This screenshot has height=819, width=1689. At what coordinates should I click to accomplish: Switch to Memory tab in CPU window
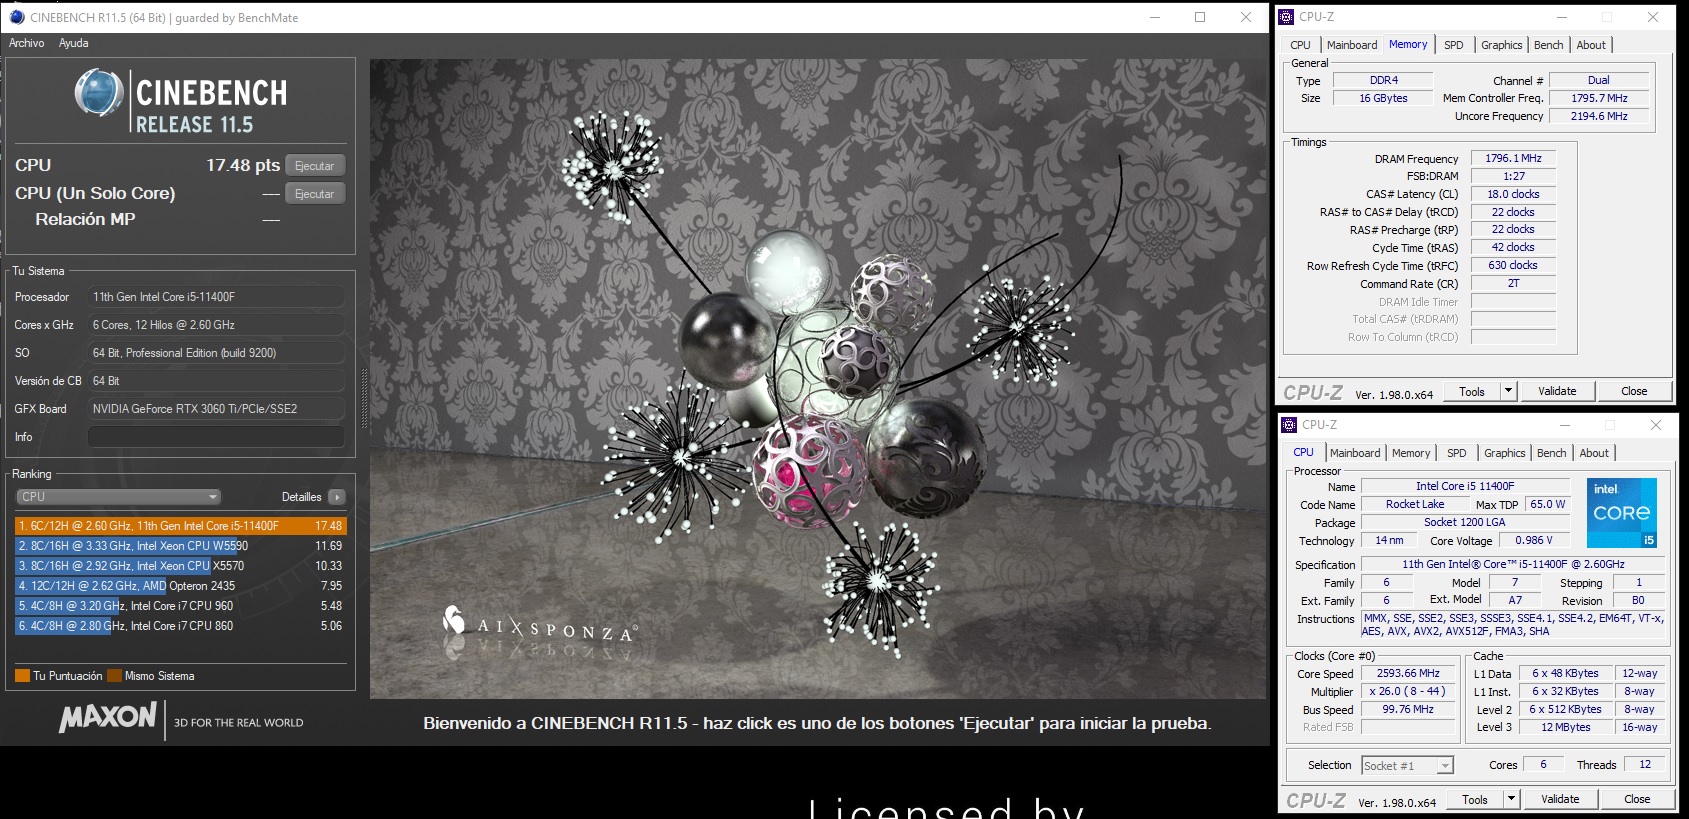click(x=1411, y=453)
